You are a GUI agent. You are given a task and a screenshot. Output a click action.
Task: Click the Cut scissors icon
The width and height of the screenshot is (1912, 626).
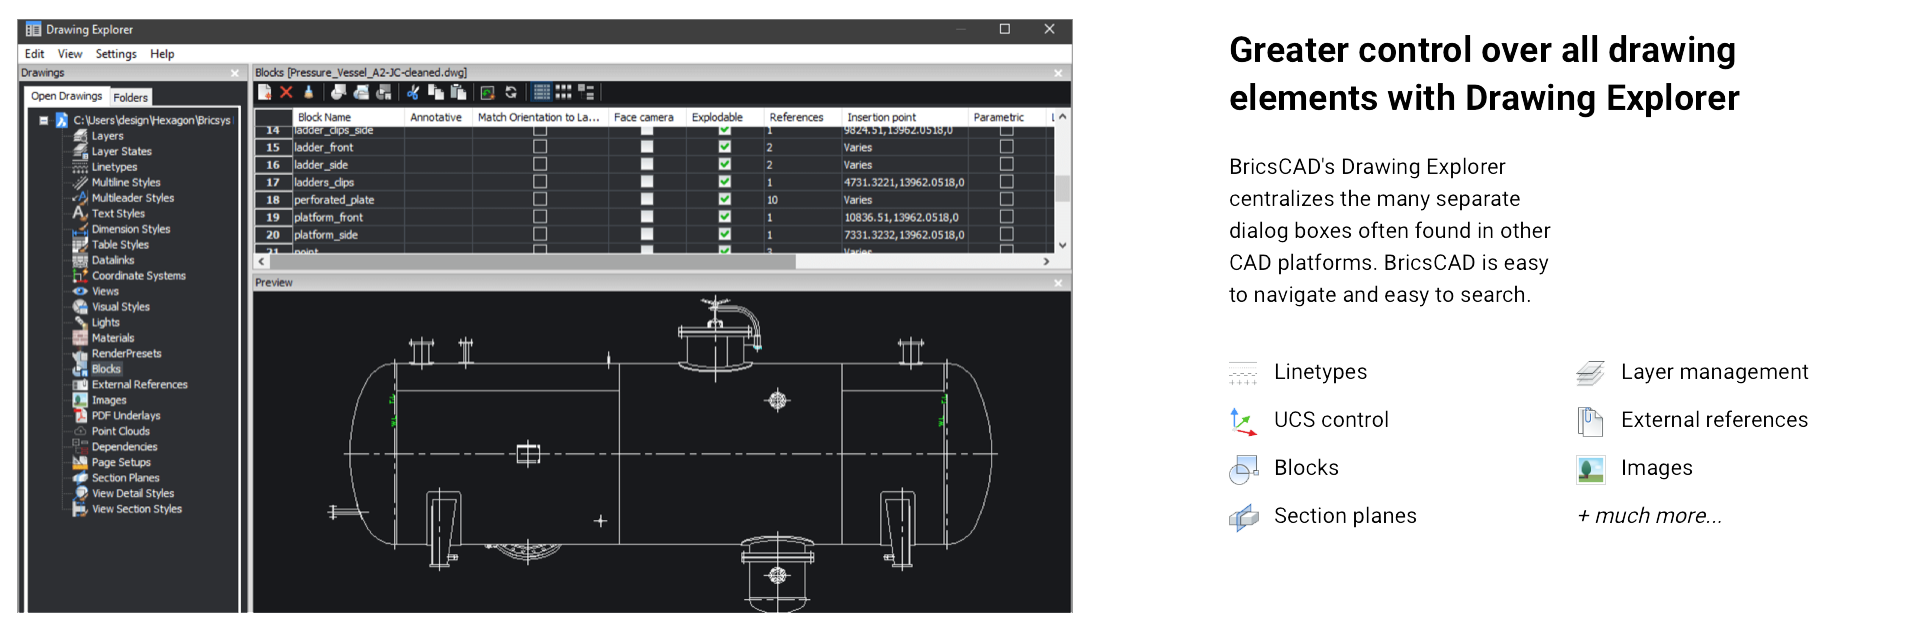click(x=413, y=92)
